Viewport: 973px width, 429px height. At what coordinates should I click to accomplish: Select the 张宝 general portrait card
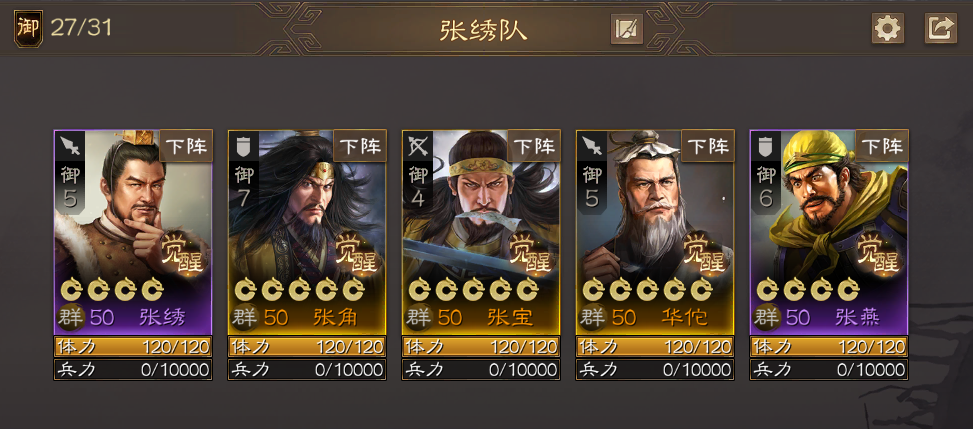(x=481, y=232)
